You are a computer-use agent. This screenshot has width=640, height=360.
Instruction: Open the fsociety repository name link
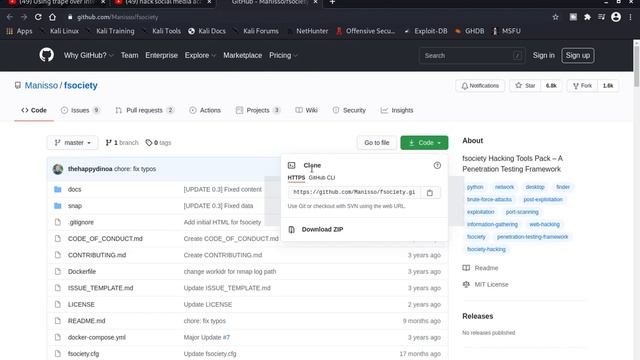coord(80,85)
